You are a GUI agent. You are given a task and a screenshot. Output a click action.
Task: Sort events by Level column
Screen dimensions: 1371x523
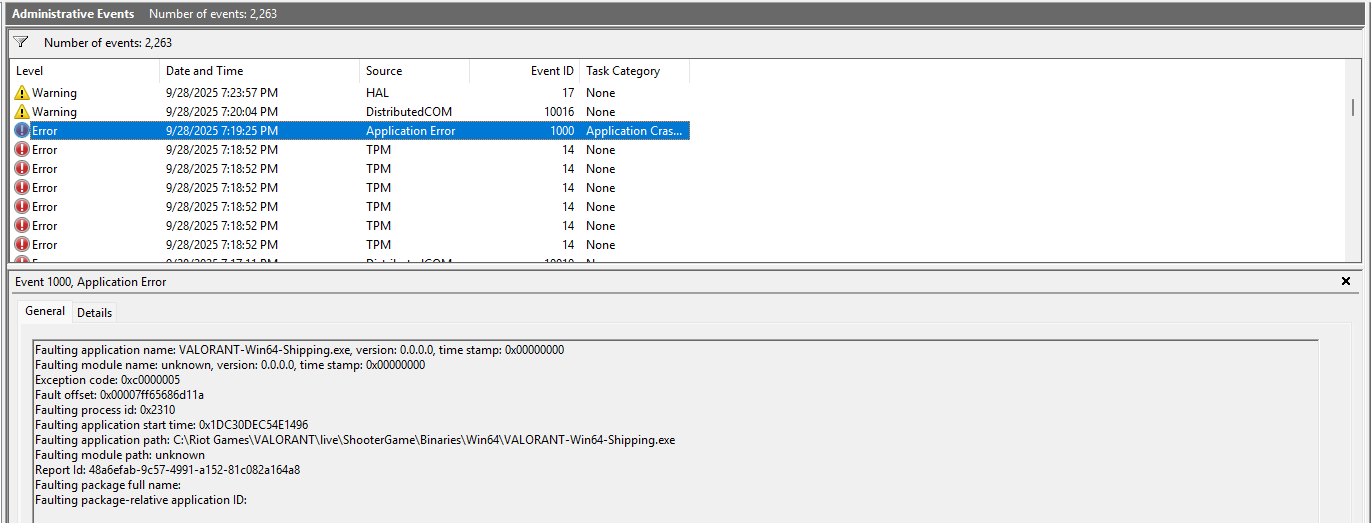point(85,71)
